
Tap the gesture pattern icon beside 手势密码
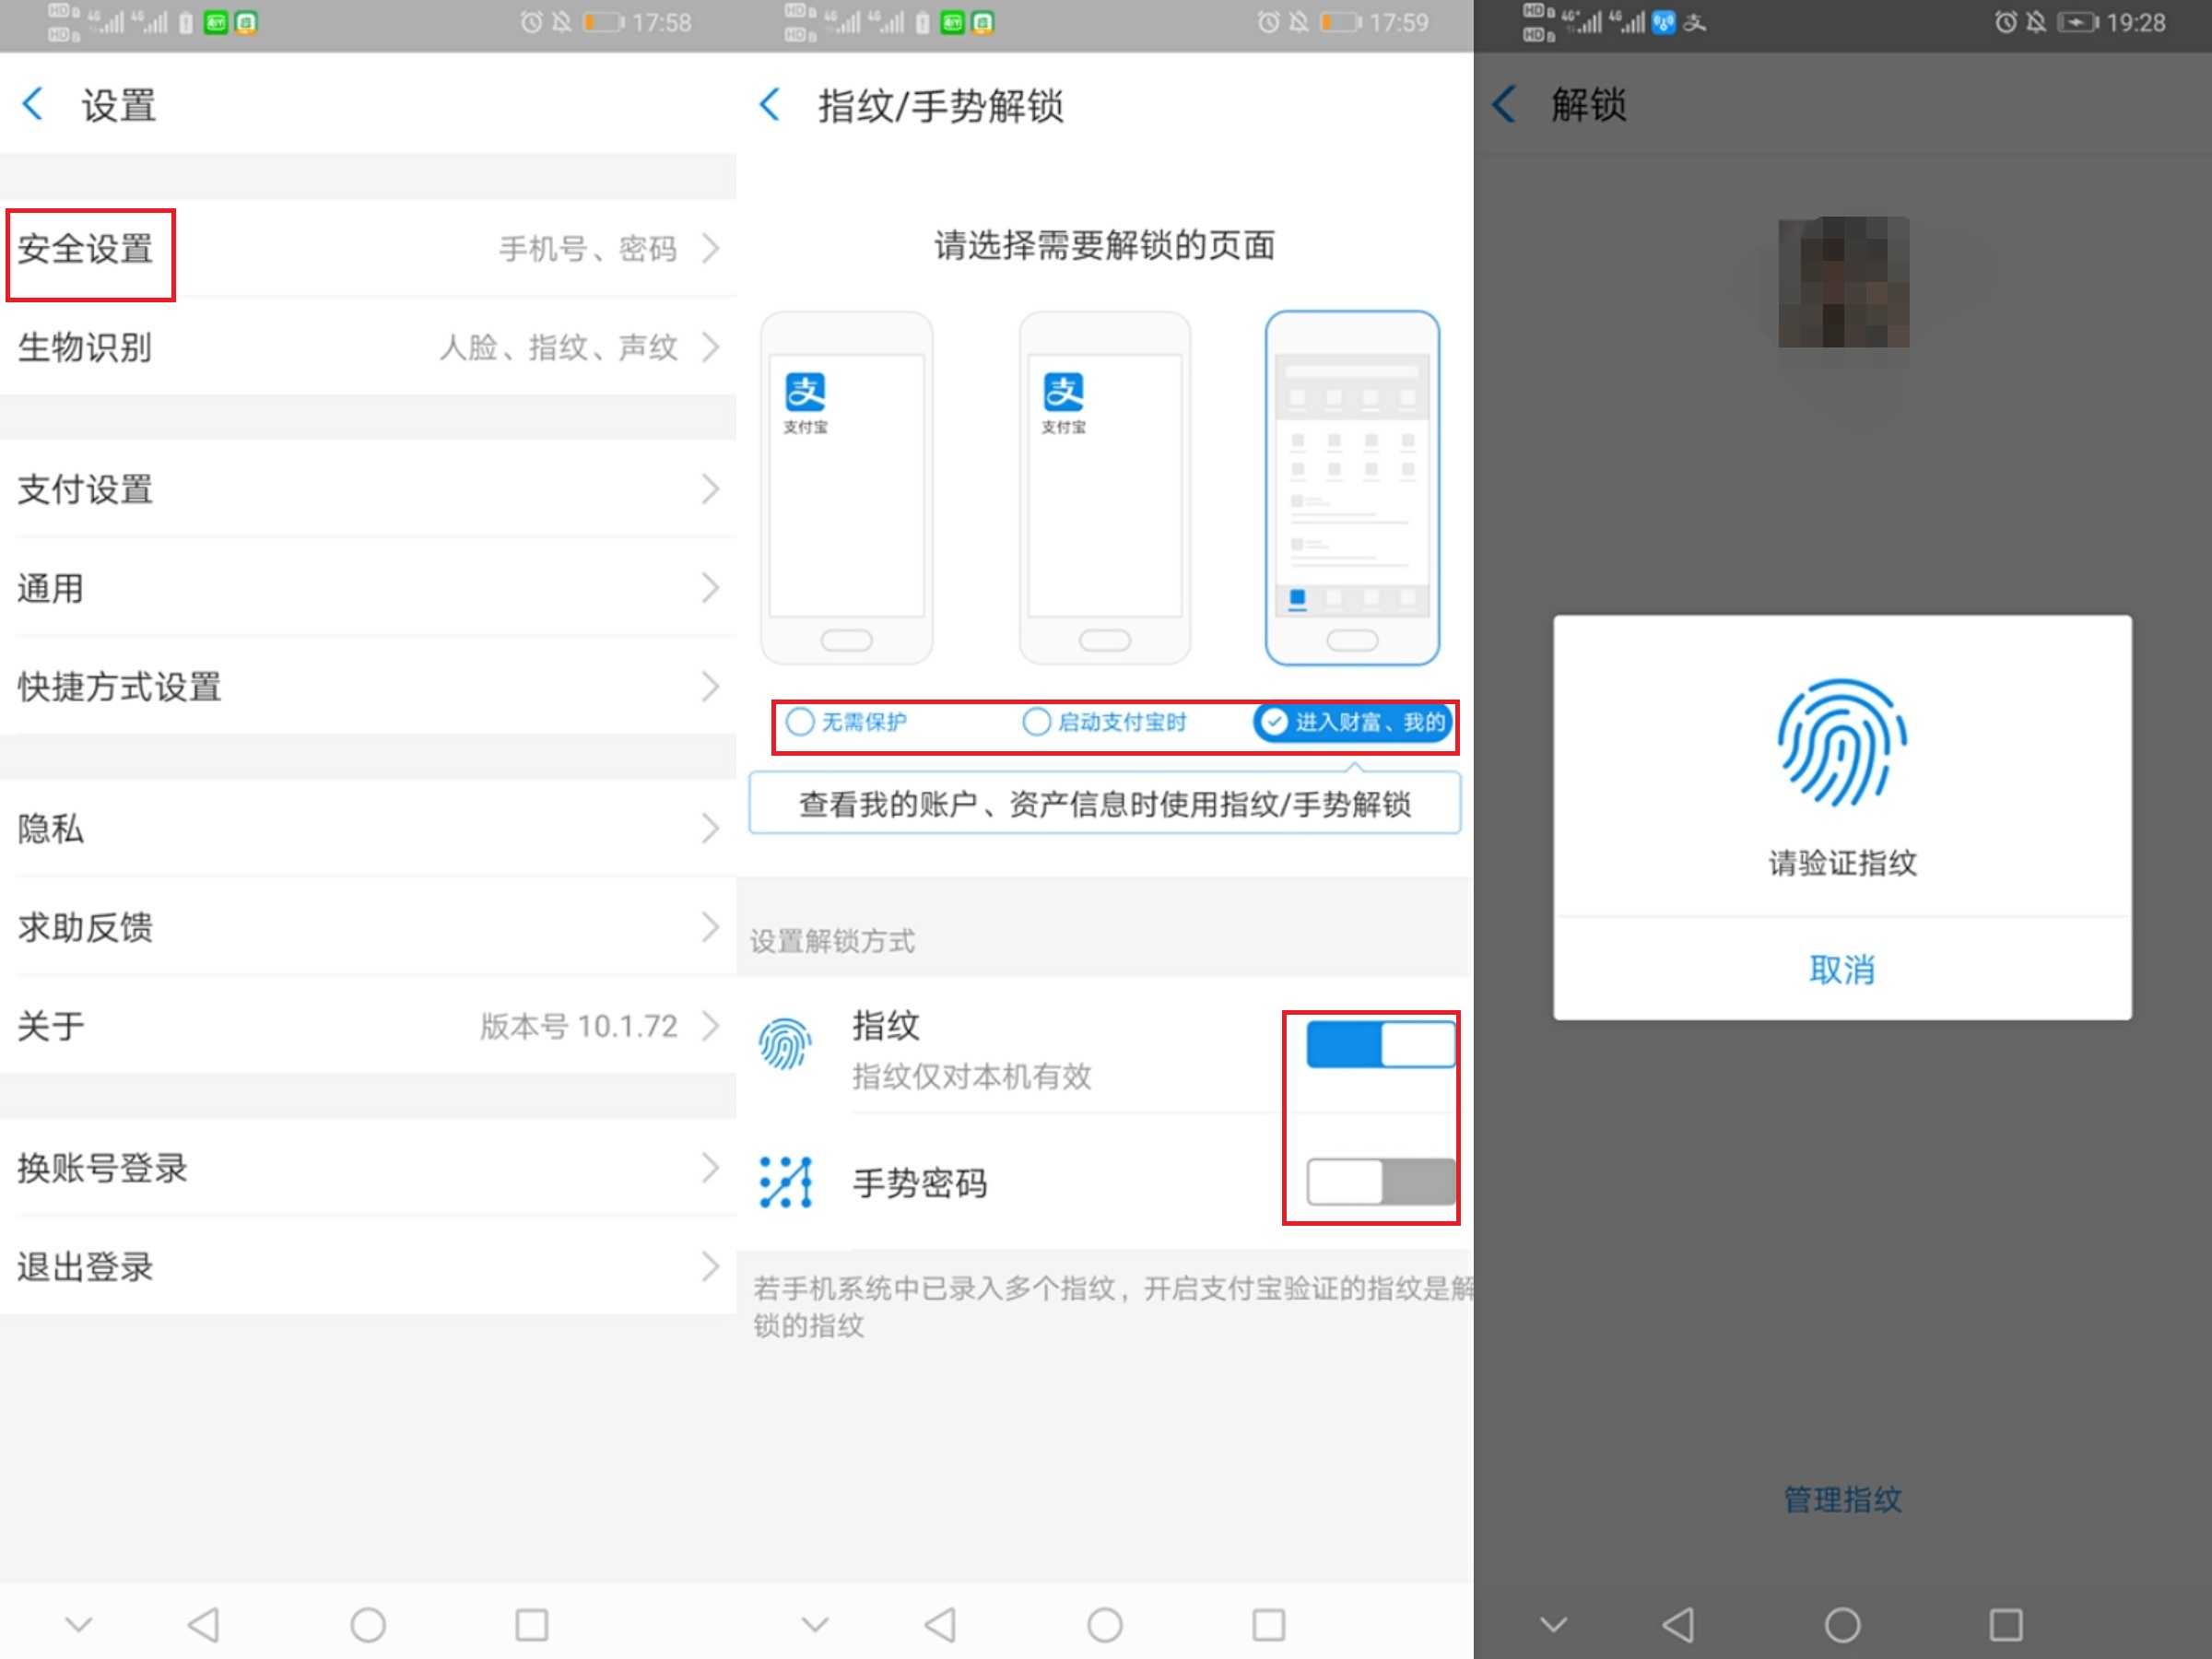(784, 1183)
